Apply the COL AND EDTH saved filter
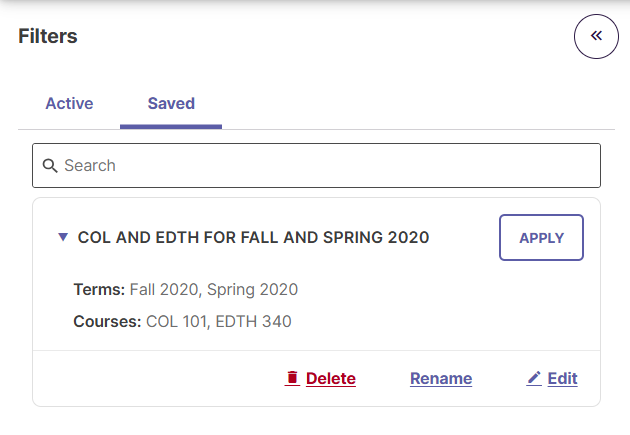The width and height of the screenshot is (630, 435). click(x=541, y=237)
